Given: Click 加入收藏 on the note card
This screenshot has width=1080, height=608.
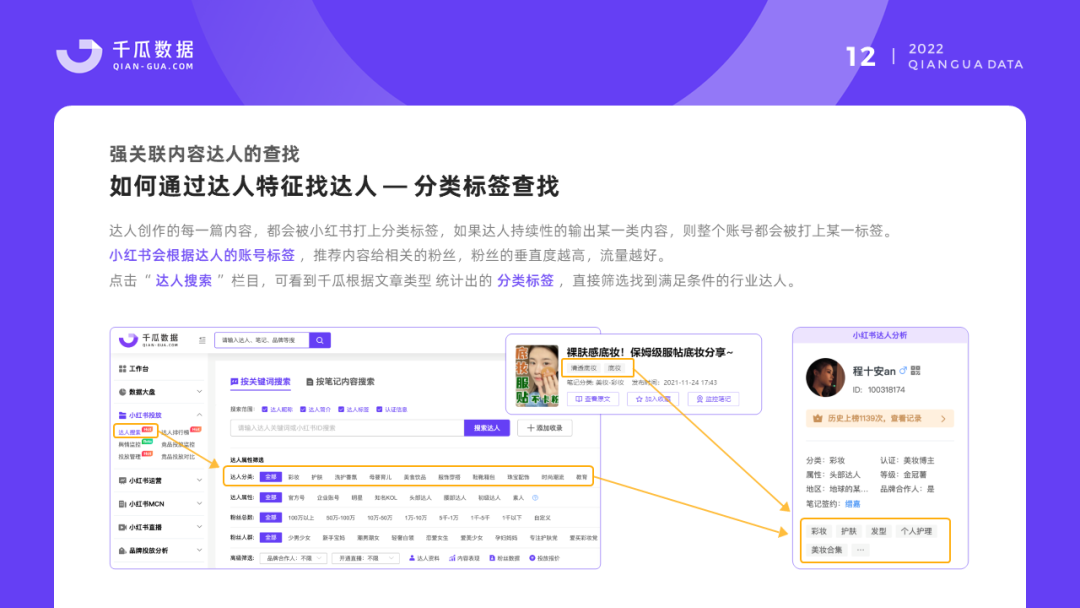Looking at the screenshot, I should (x=653, y=399).
